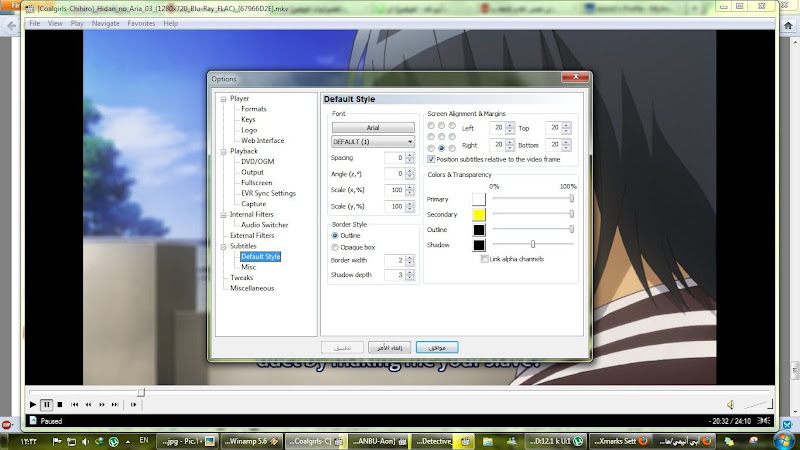Collapse the Playback tree node
Image resolution: width=800 pixels, height=450 pixels.
pyautogui.click(x=223, y=152)
